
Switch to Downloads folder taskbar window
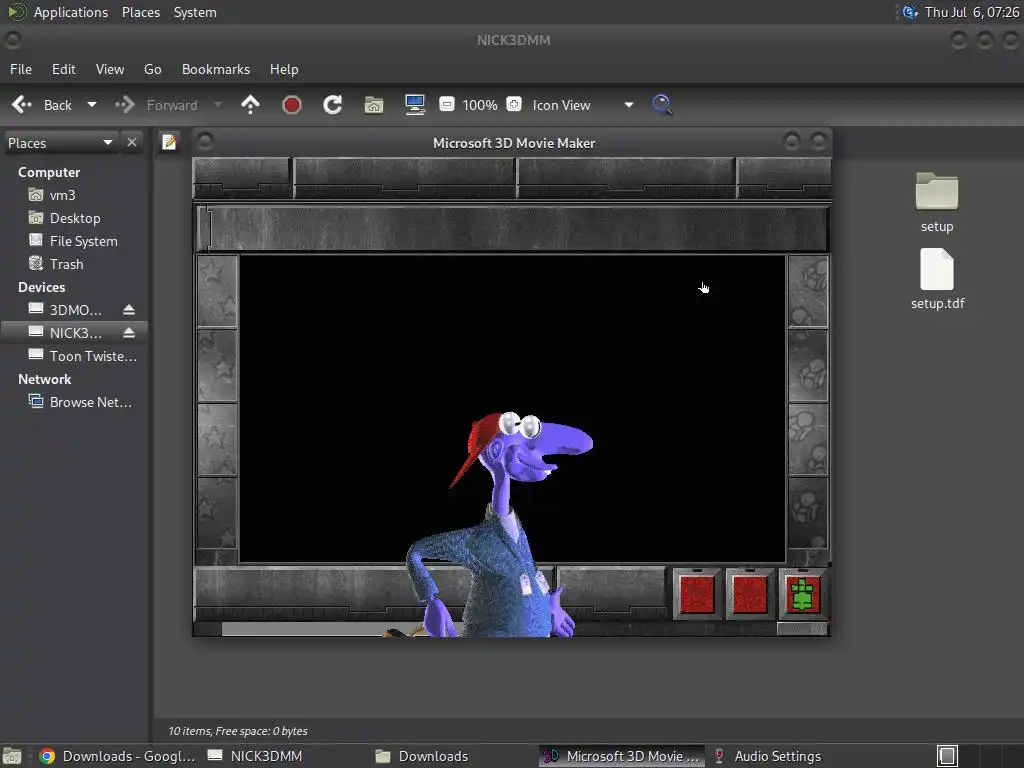pos(421,756)
